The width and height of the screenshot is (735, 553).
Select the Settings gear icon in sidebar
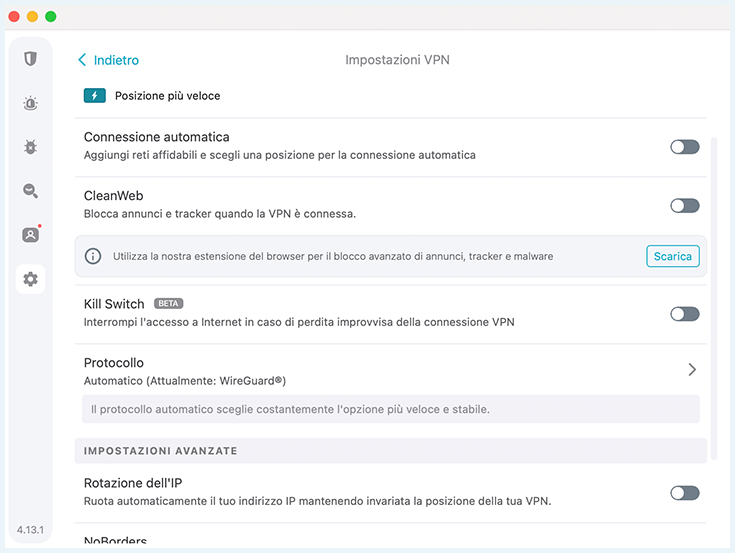point(30,279)
